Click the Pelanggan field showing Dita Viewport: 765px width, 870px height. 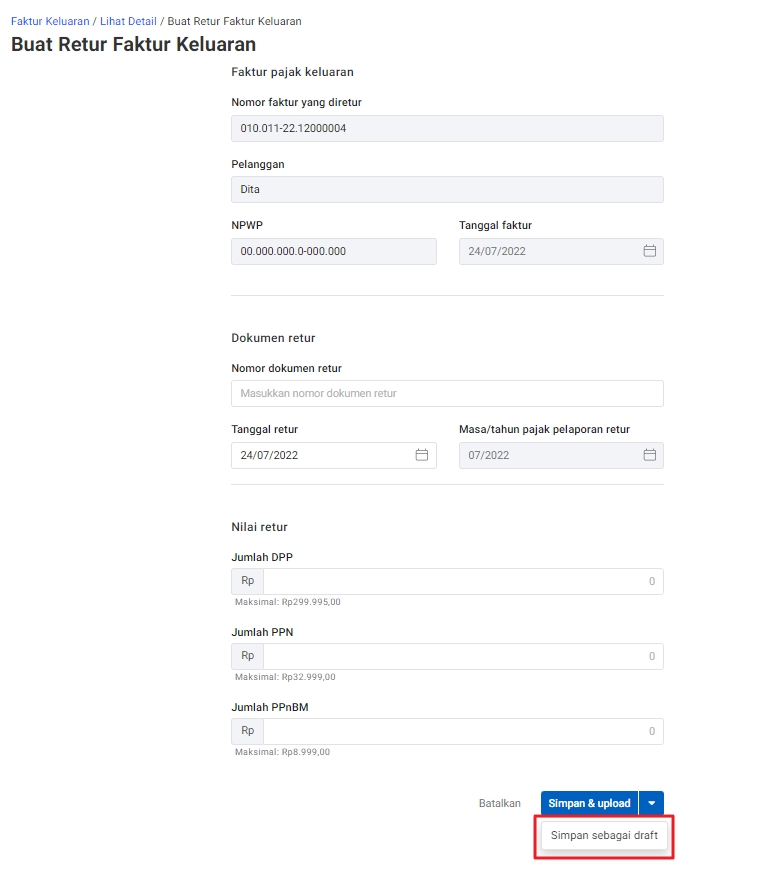pos(447,189)
